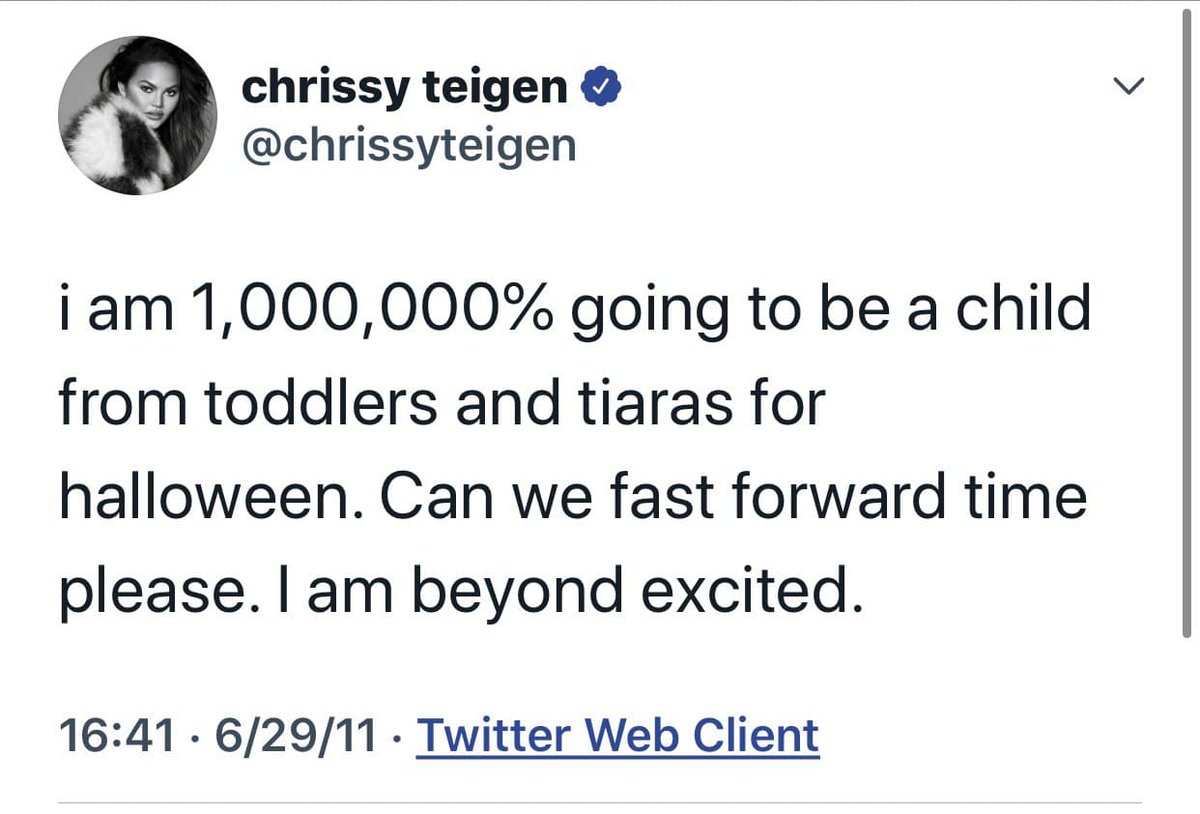Expand the tweet options chevron

(1128, 89)
